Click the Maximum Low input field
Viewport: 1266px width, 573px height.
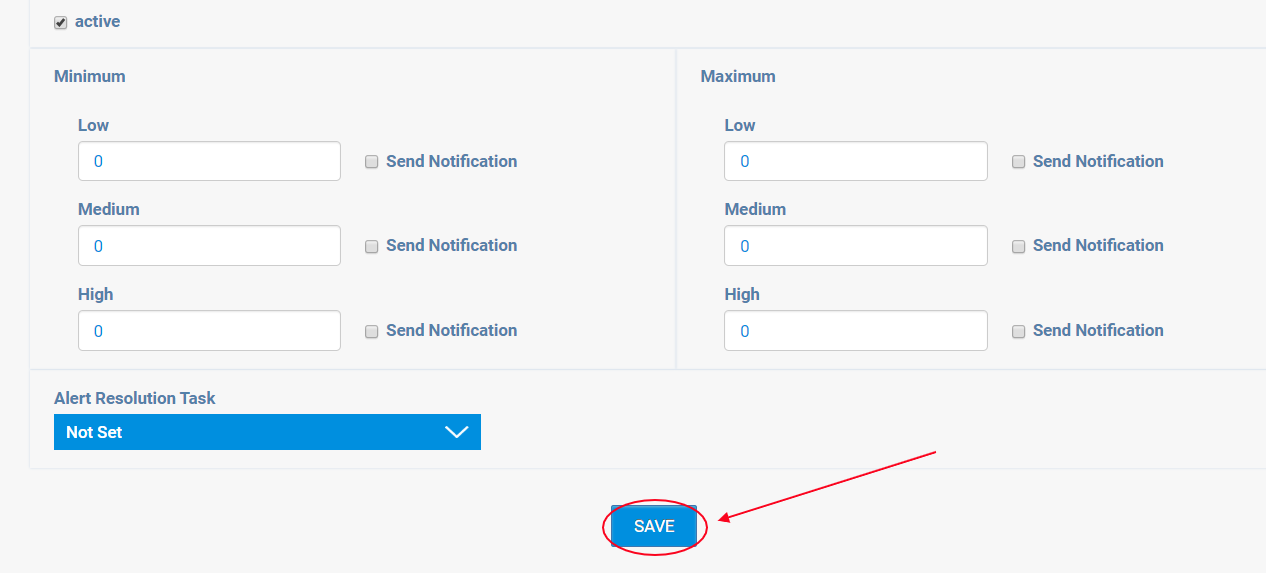pyautogui.click(x=855, y=161)
